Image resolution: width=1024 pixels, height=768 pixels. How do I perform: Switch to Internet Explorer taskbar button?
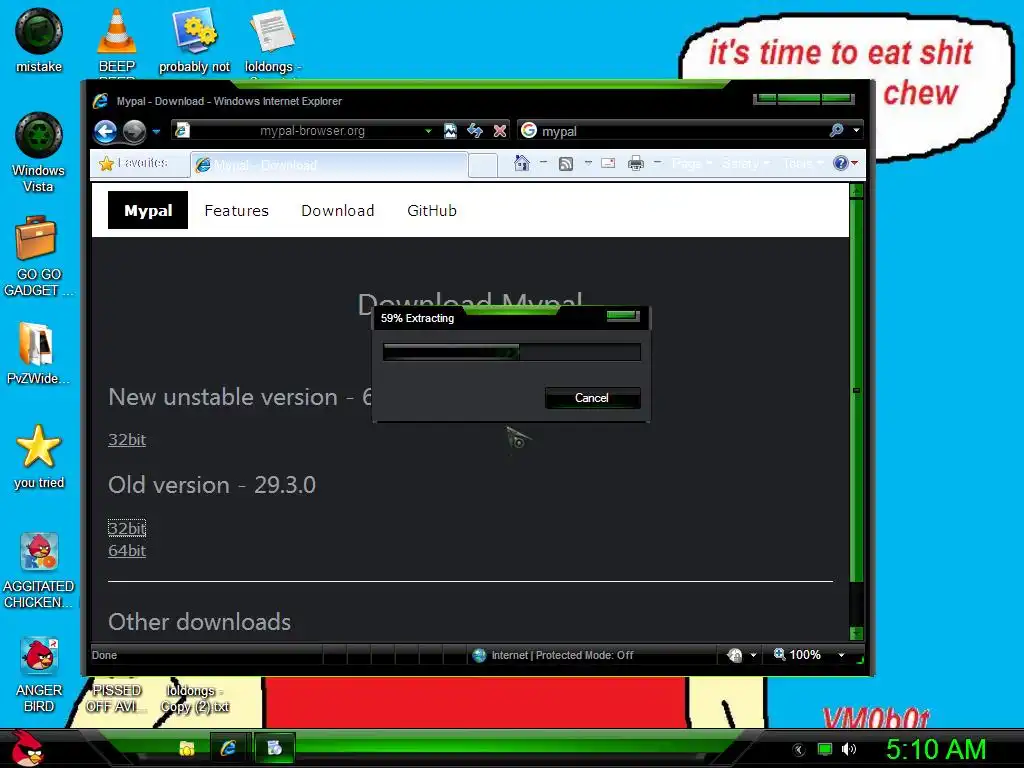(x=228, y=748)
